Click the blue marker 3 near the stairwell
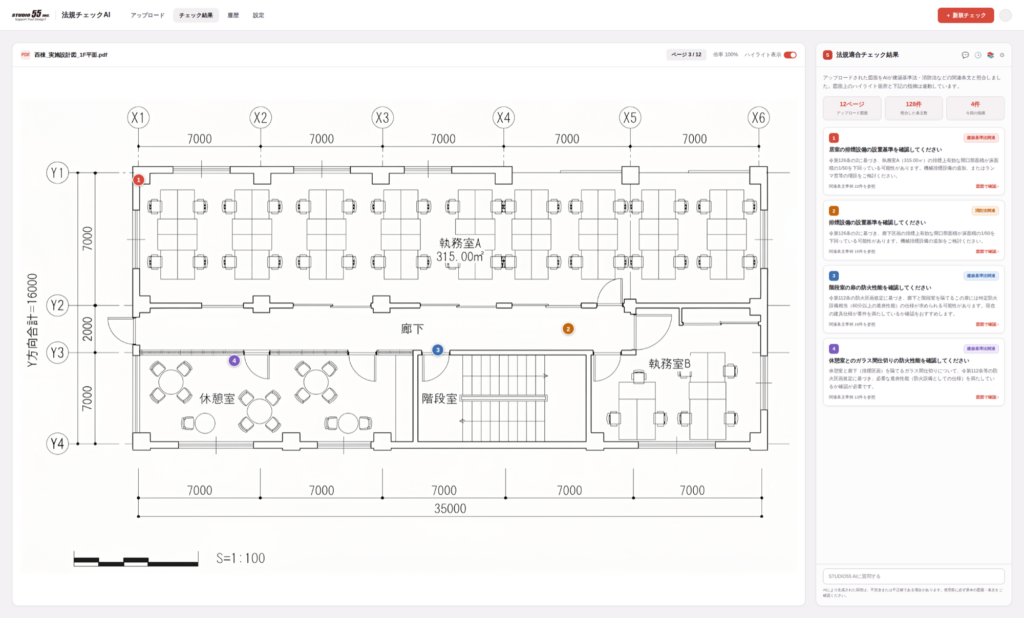Image resolution: width=1024 pixels, height=618 pixels. pos(438,350)
